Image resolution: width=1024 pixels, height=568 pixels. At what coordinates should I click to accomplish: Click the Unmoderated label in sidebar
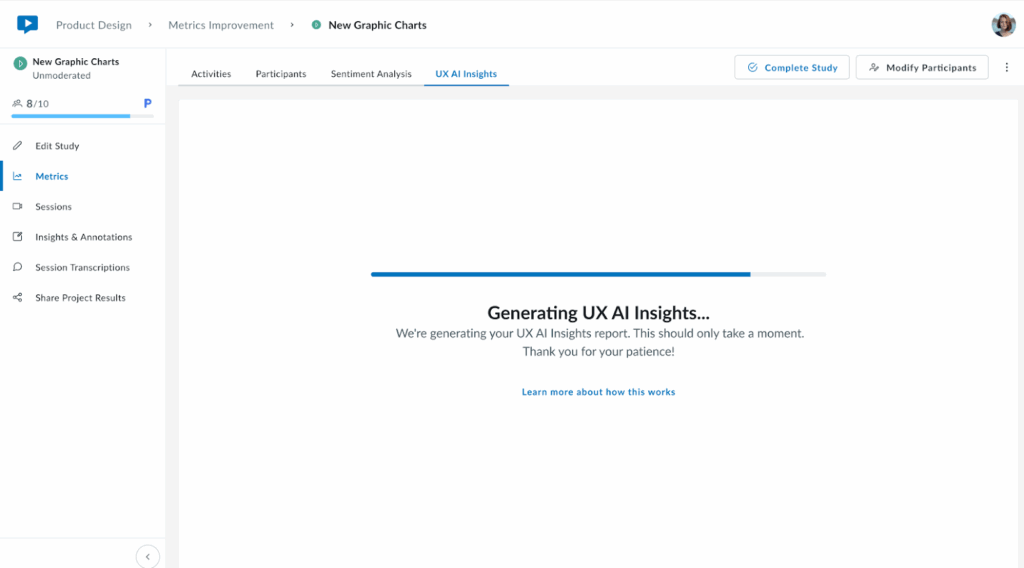61,76
